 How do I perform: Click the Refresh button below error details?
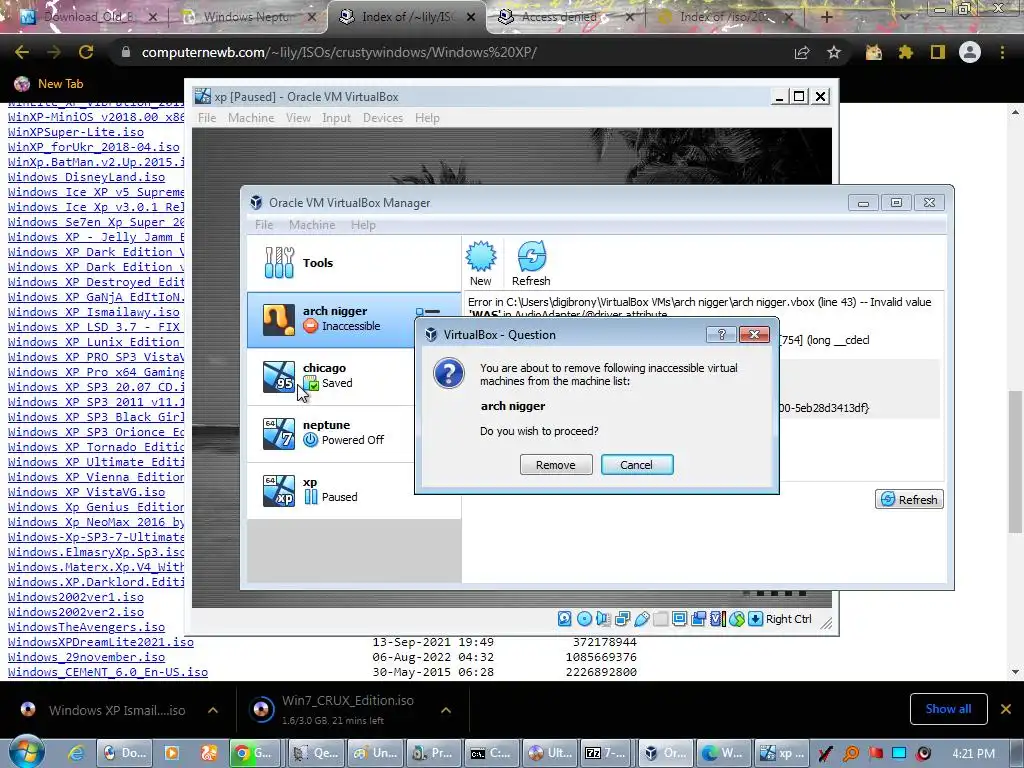coord(909,499)
